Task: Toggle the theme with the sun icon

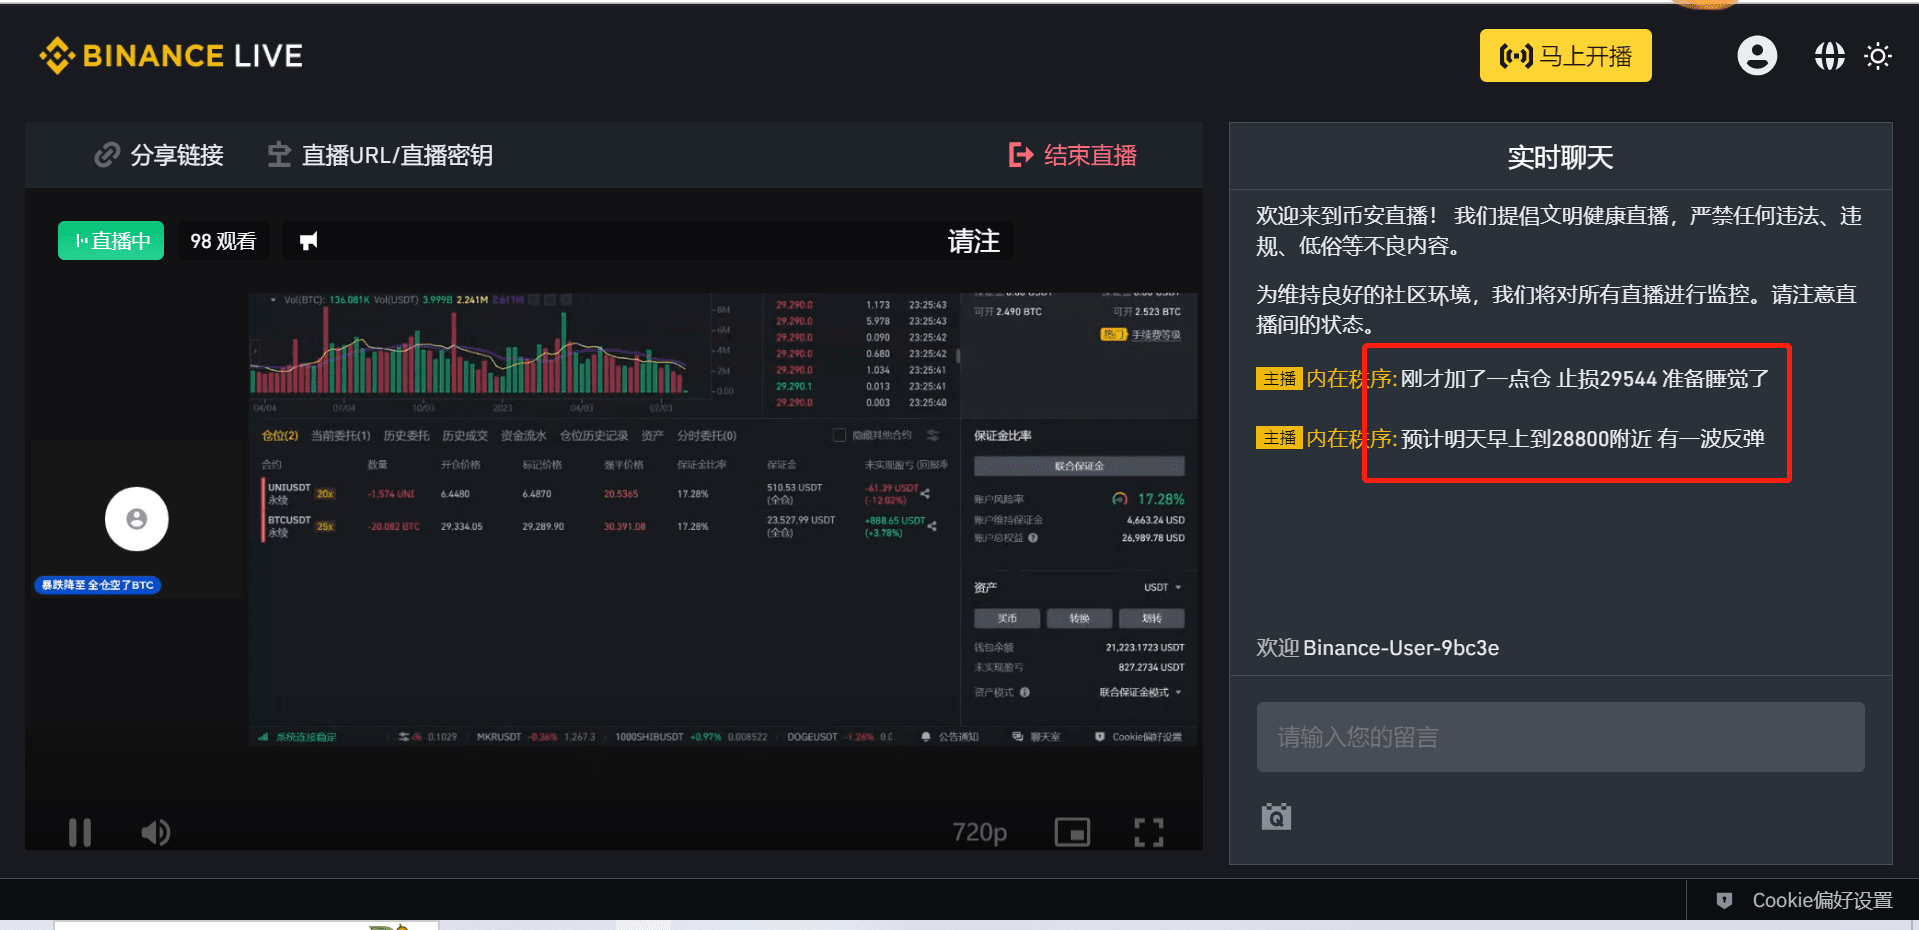Action: click(1877, 55)
